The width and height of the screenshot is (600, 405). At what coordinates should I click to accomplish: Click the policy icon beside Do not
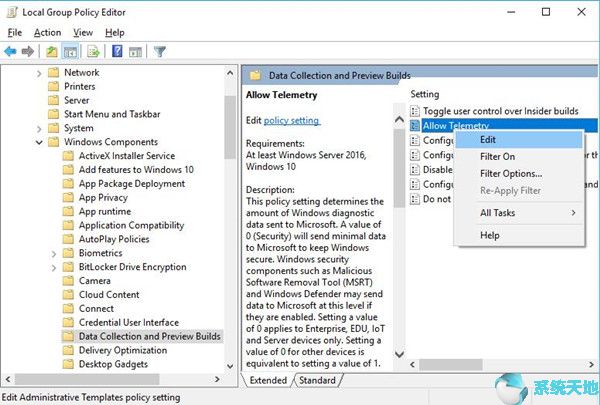tap(414, 199)
